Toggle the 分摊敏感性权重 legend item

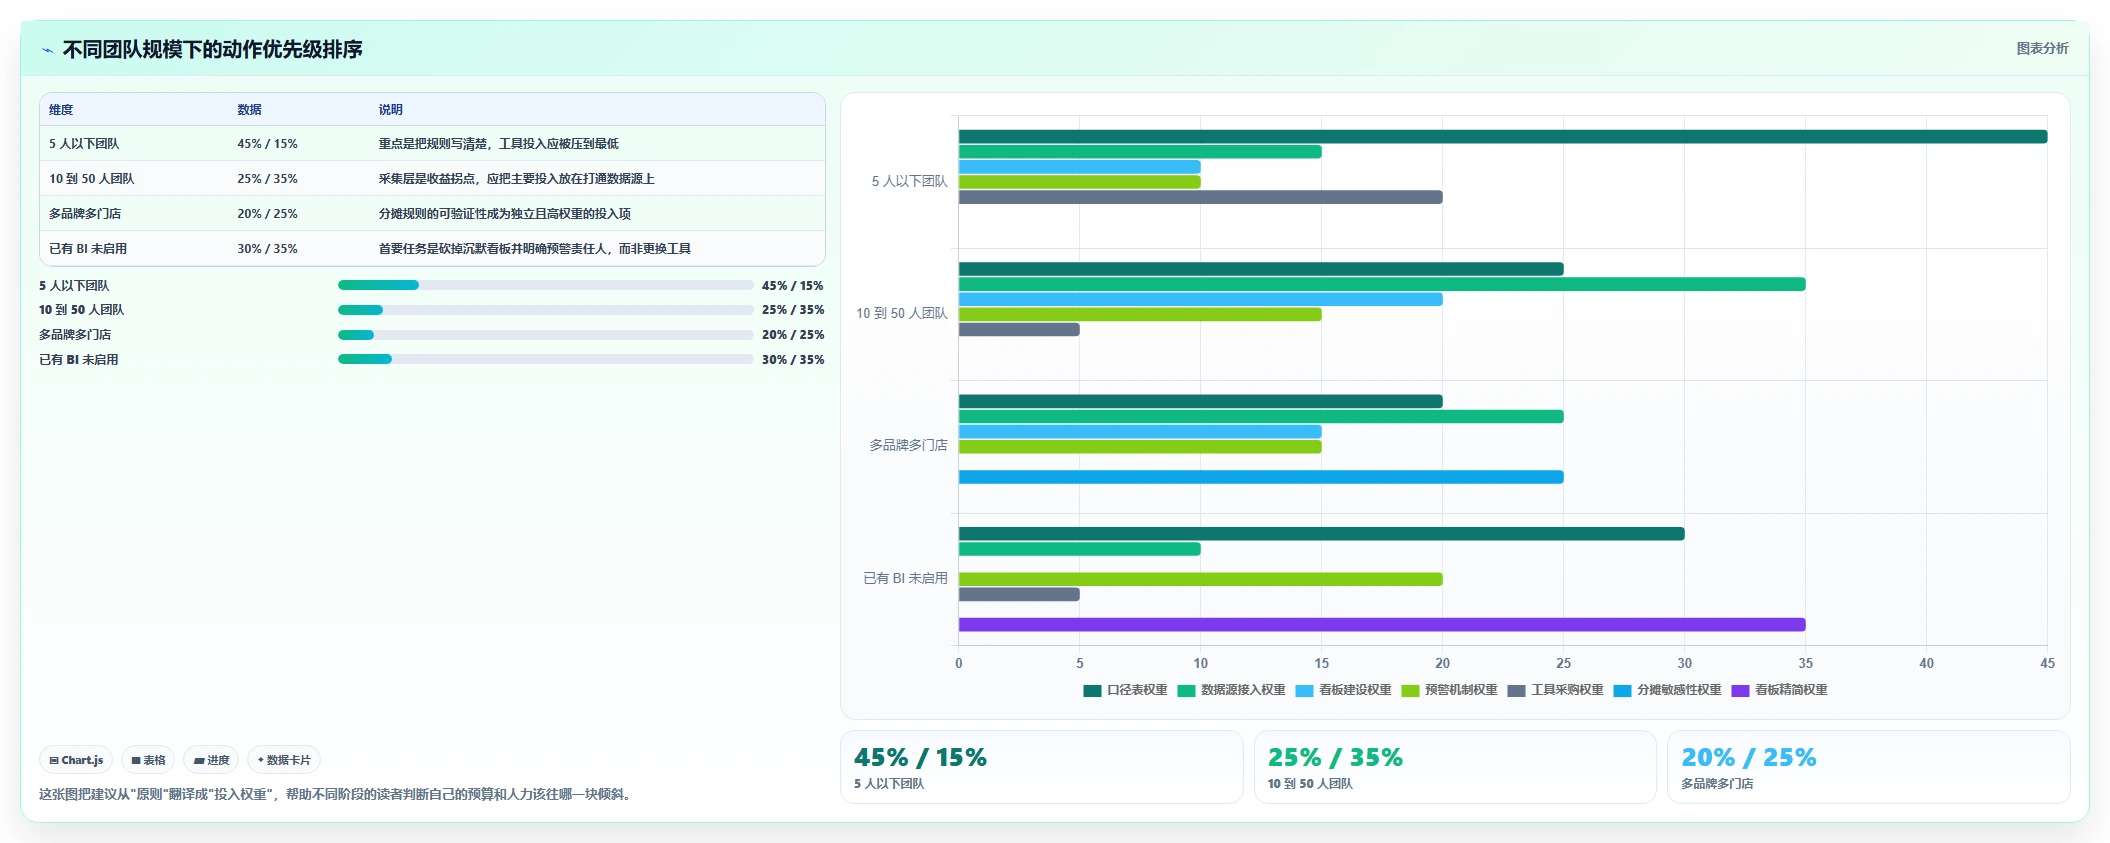[1667, 690]
